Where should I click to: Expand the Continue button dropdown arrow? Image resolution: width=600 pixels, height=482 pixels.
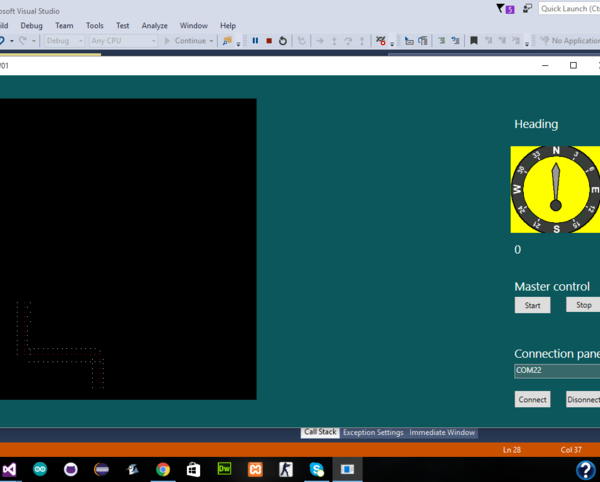(212, 41)
